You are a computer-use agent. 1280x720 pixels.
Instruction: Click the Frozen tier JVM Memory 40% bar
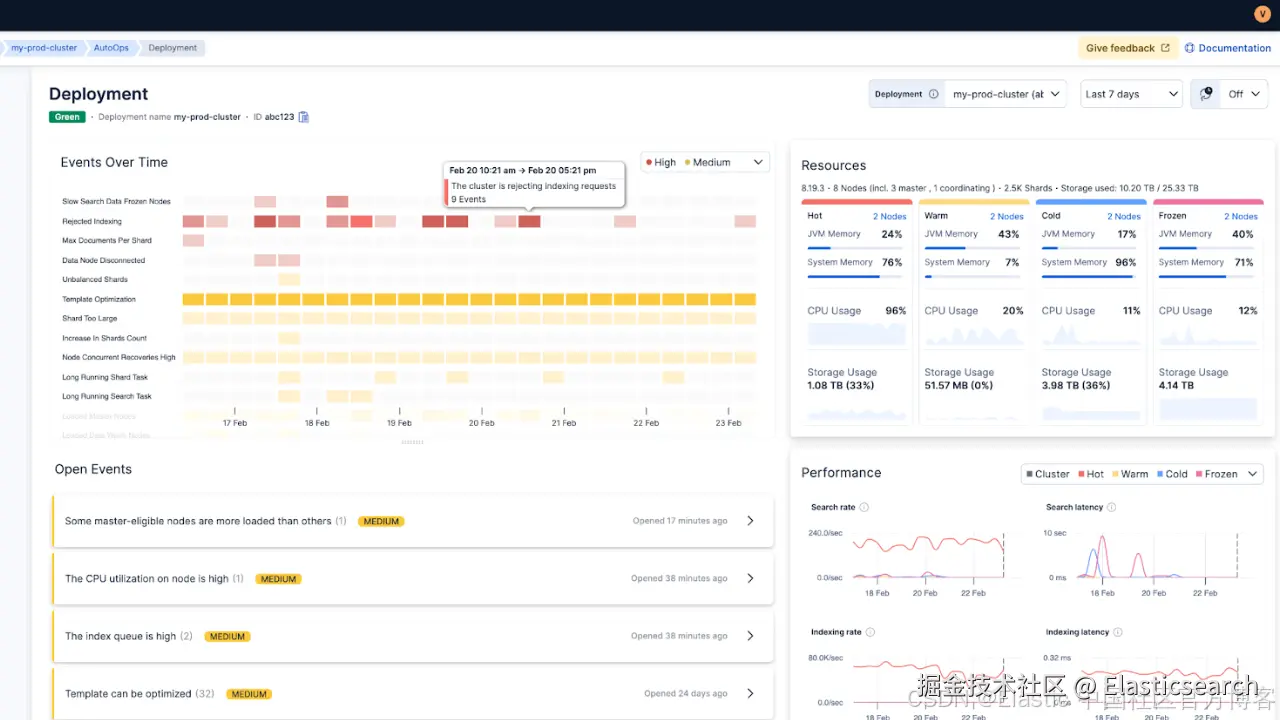[x=1206, y=247]
